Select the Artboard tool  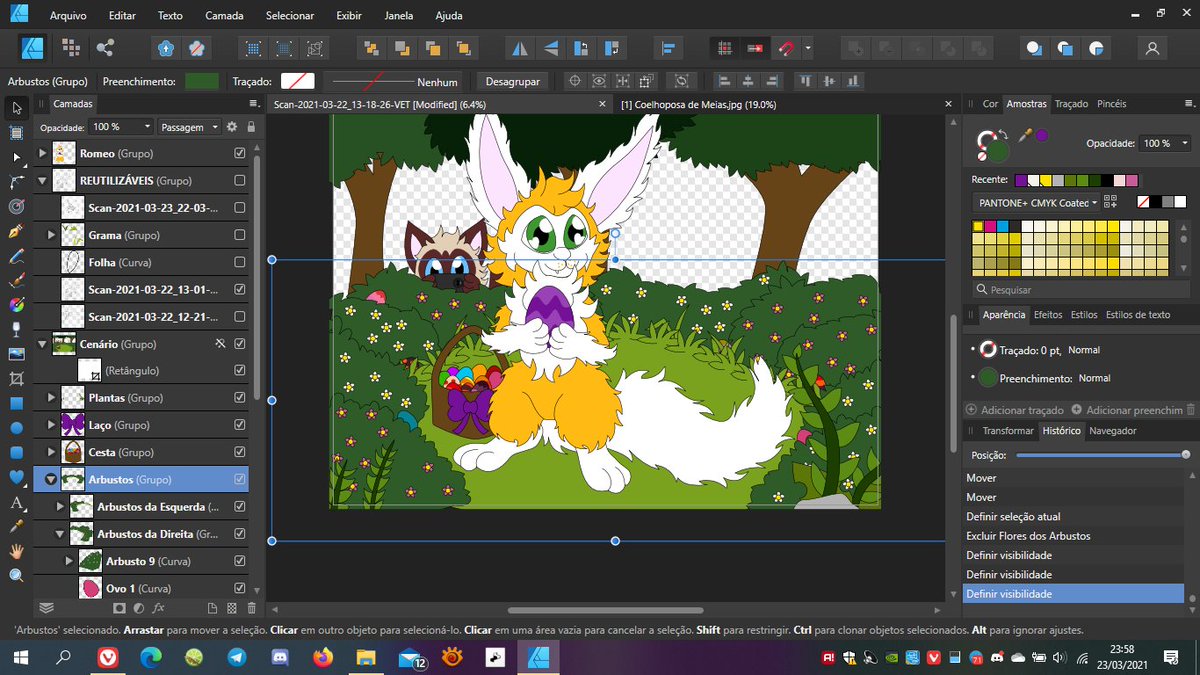pyautogui.click(x=16, y=132)
